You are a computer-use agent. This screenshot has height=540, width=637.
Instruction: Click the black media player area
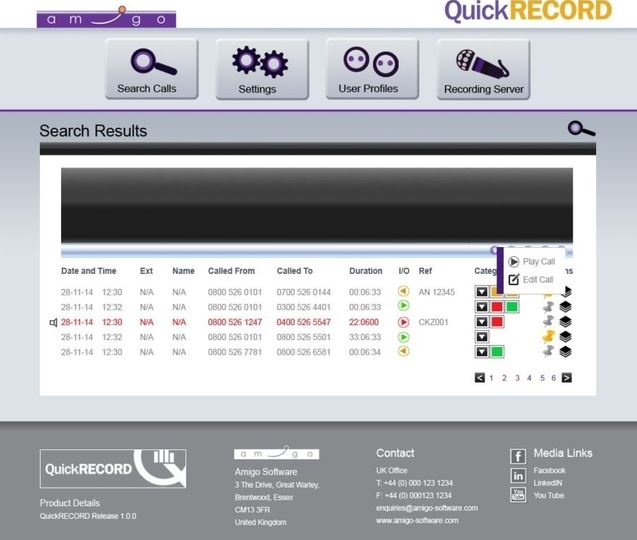point(317,206)
